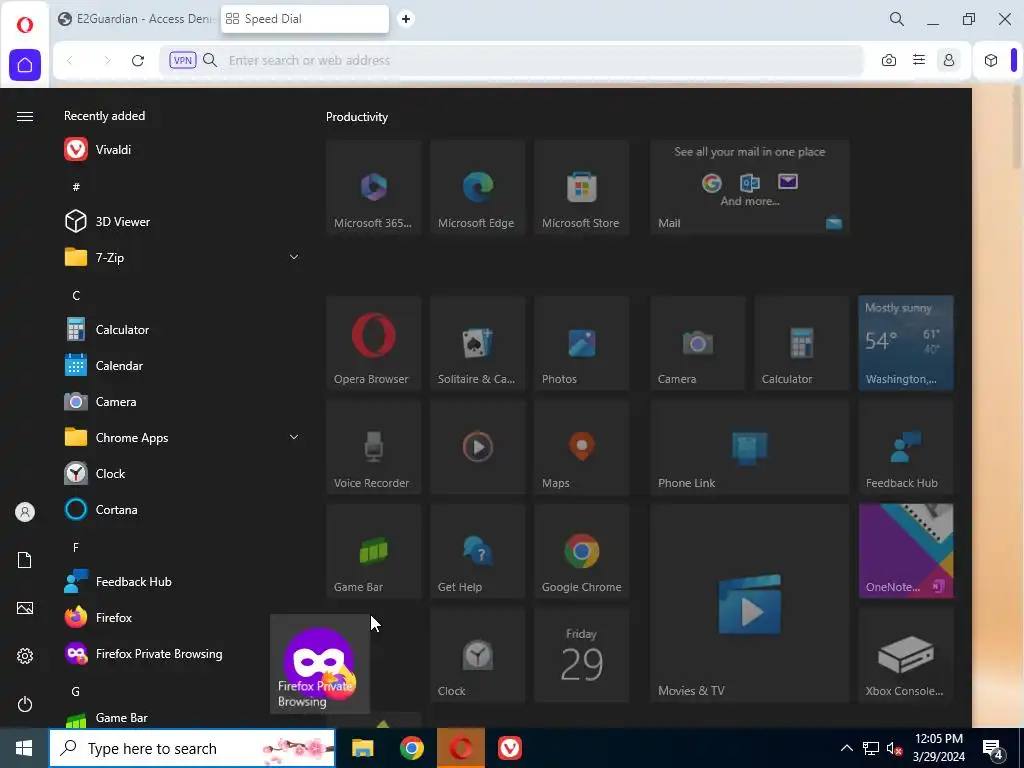1024x768 pixels.
Task: Jump to letter C section header
Action: pos(76,296)
